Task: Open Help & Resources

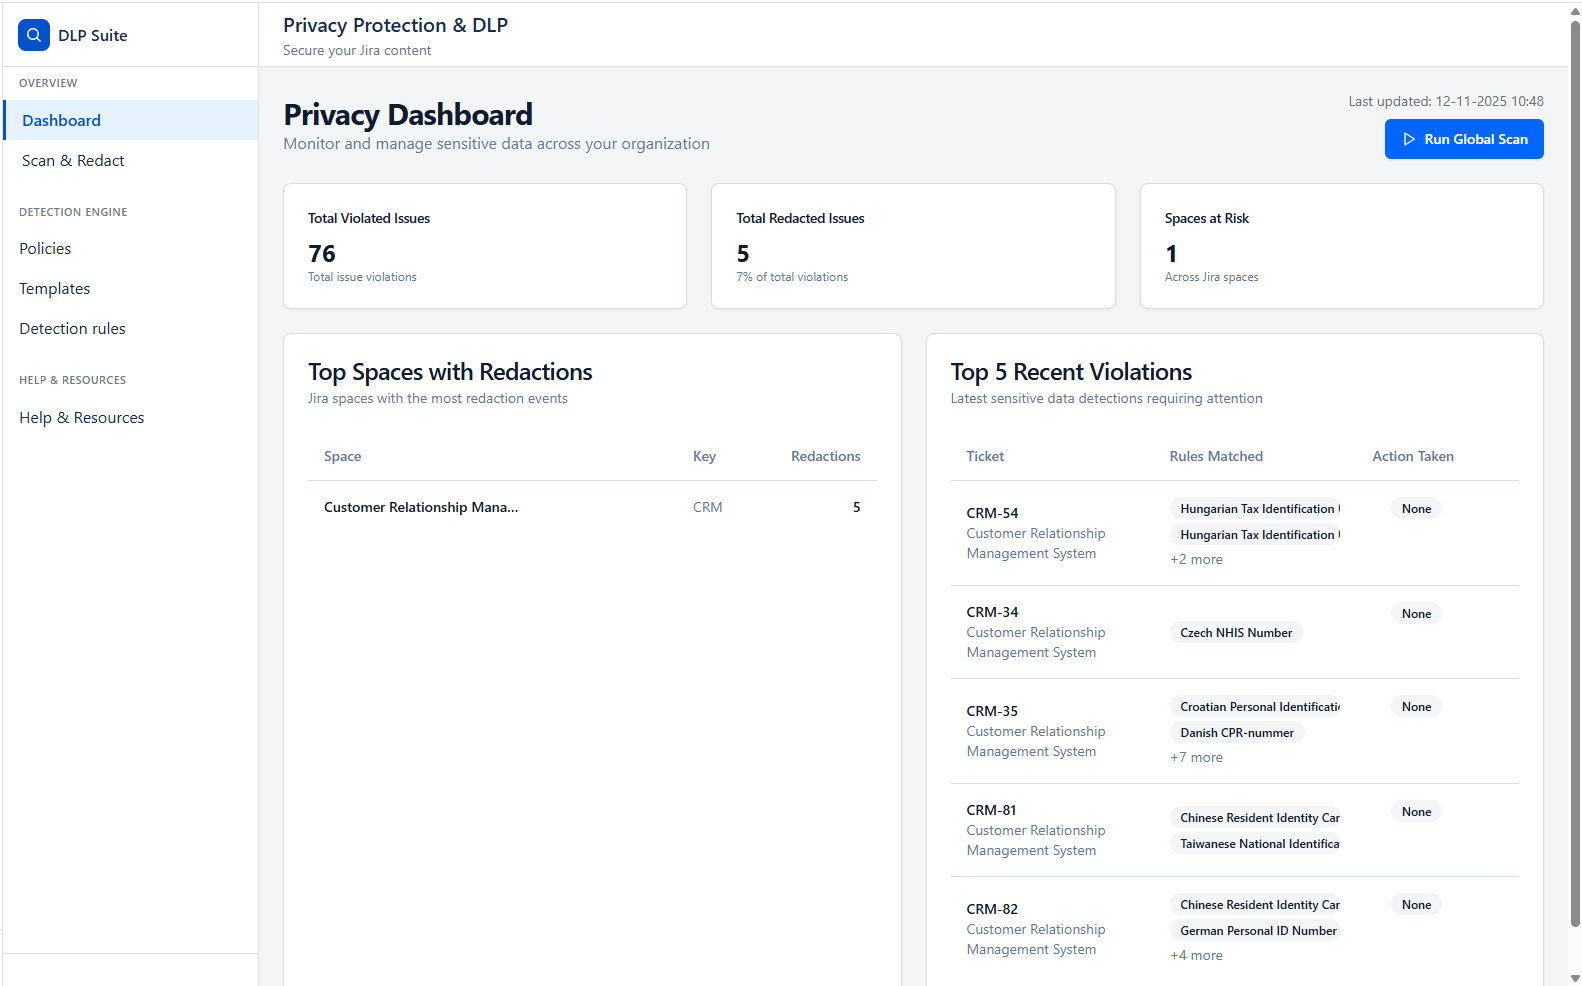Action: (81, 417)
